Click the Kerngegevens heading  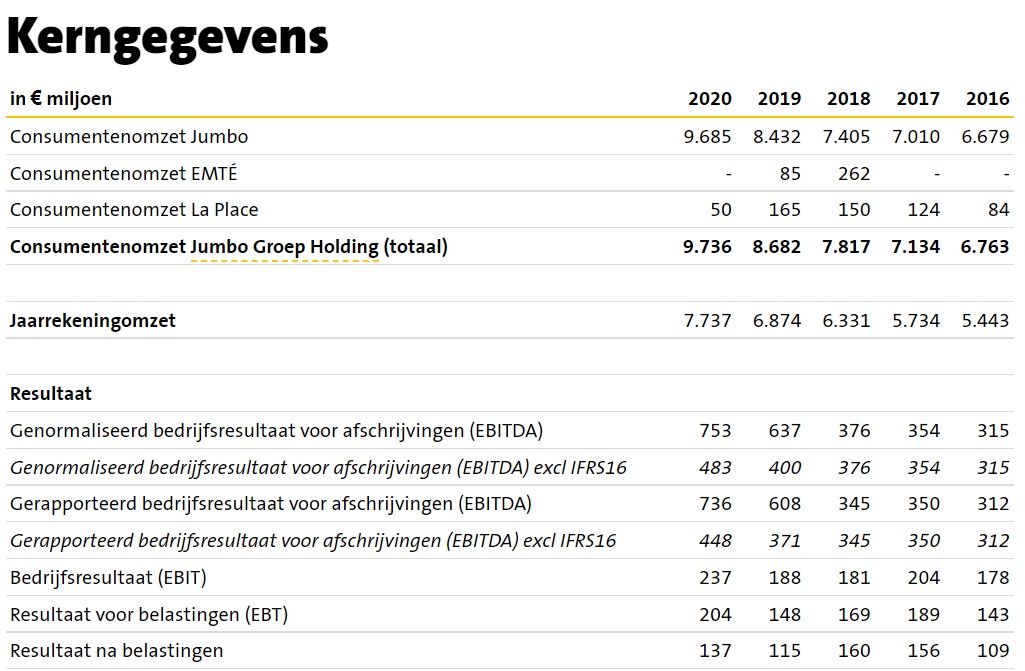[167, 38]
